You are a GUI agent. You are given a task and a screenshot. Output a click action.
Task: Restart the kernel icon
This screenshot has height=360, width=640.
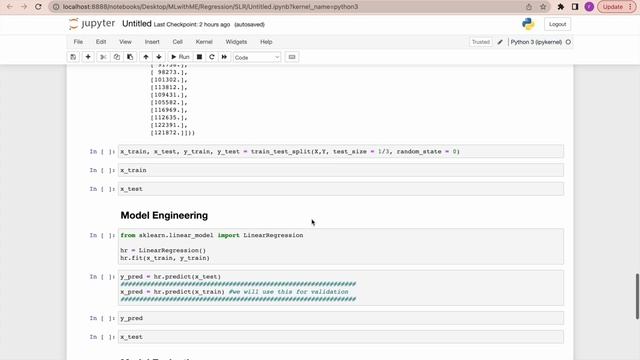tap(211, 57)
